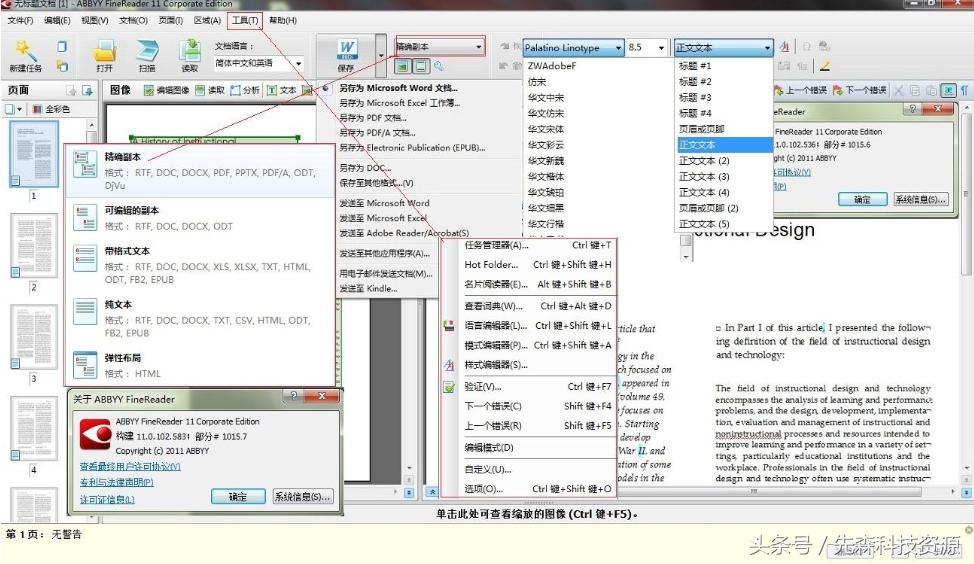Click the pilcrow show-formatting icon

[964, 90]
